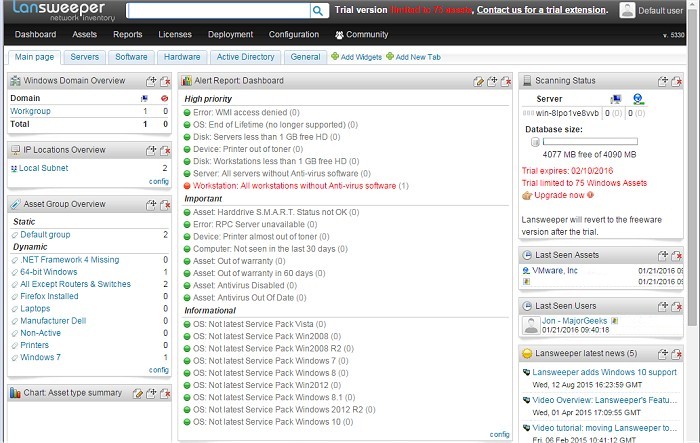Open the Configuration menu
This screenshot has height=443, width=700.
[294, 34]
